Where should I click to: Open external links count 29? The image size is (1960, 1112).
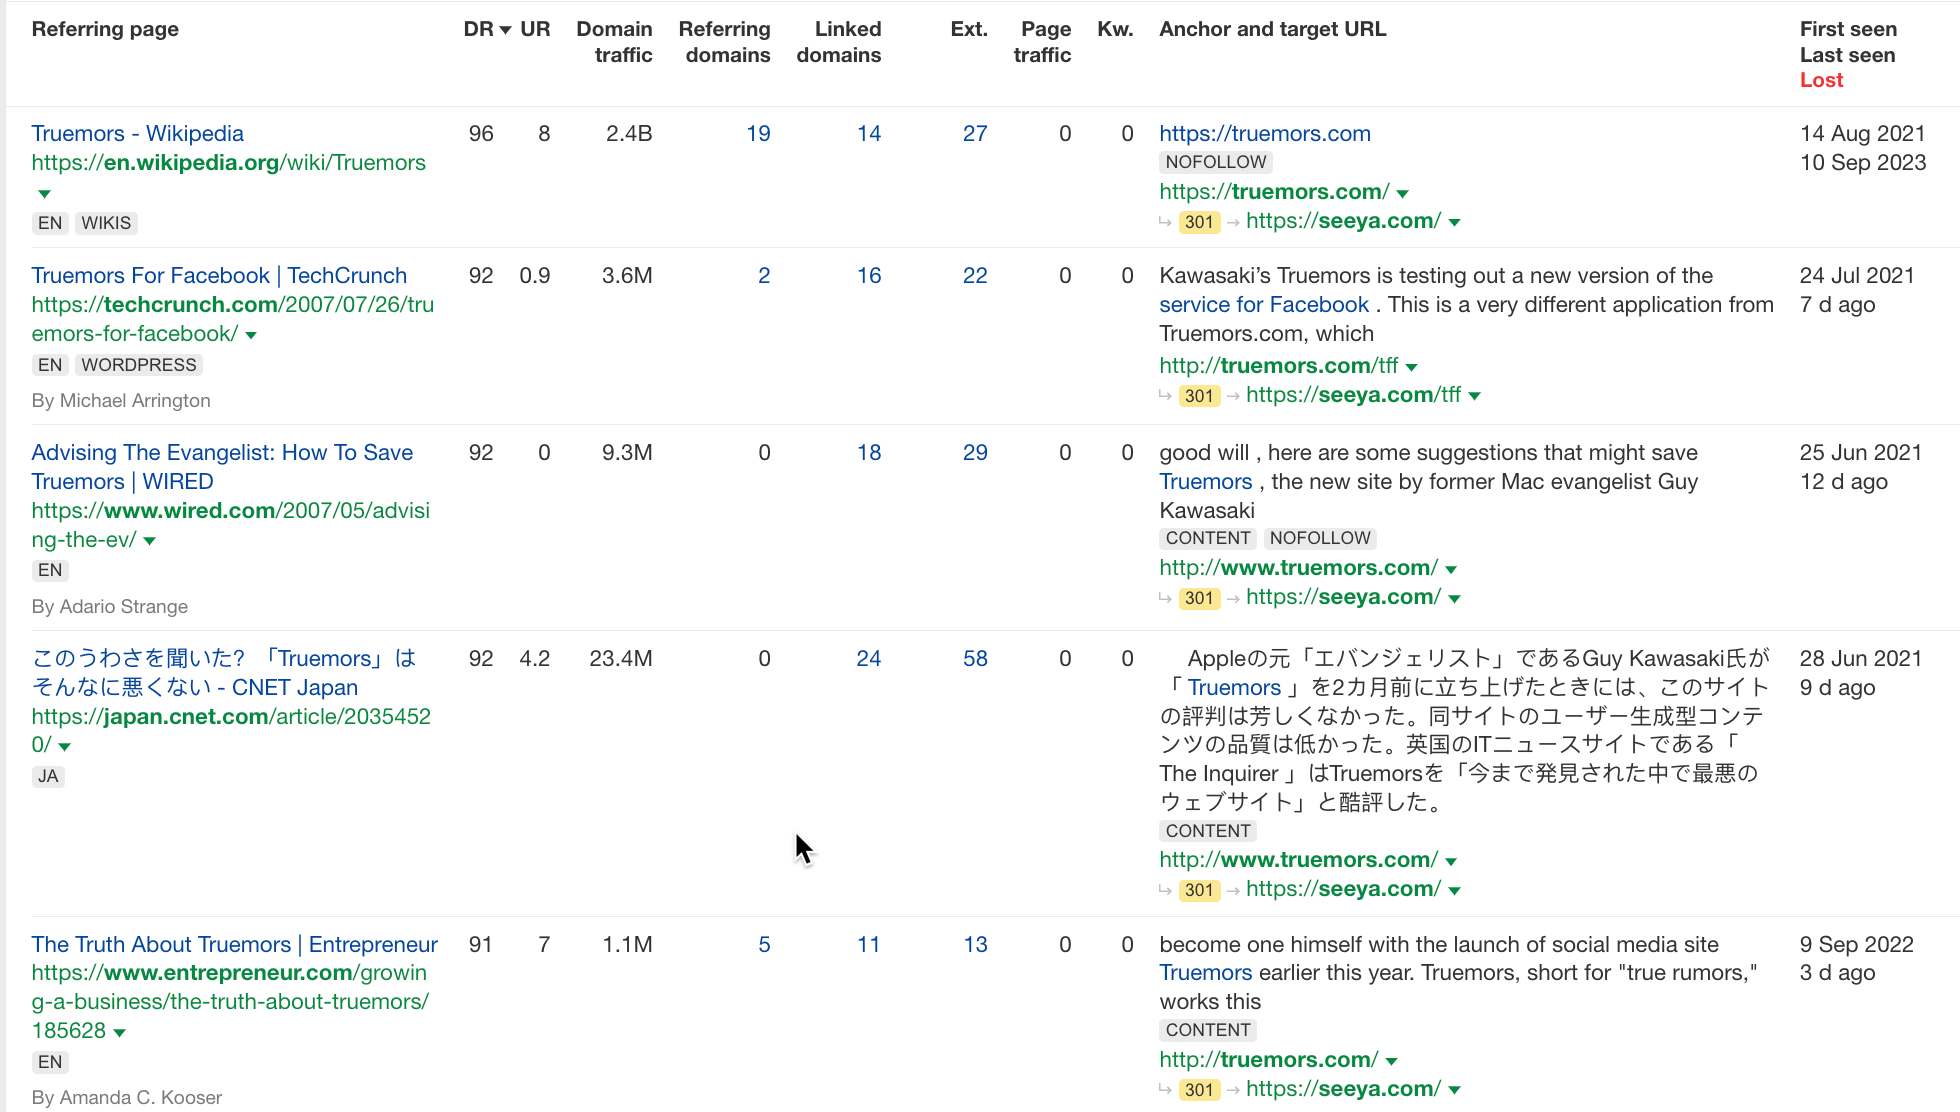coord(975,452)
